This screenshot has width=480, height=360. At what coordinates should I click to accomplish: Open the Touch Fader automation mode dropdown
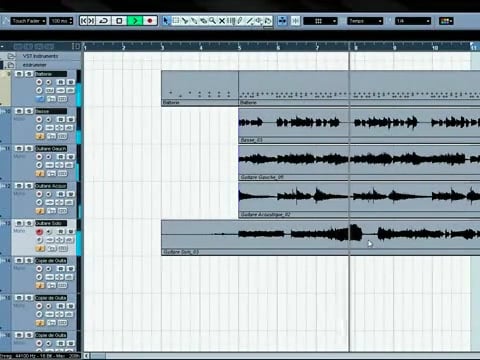(28, 21)
